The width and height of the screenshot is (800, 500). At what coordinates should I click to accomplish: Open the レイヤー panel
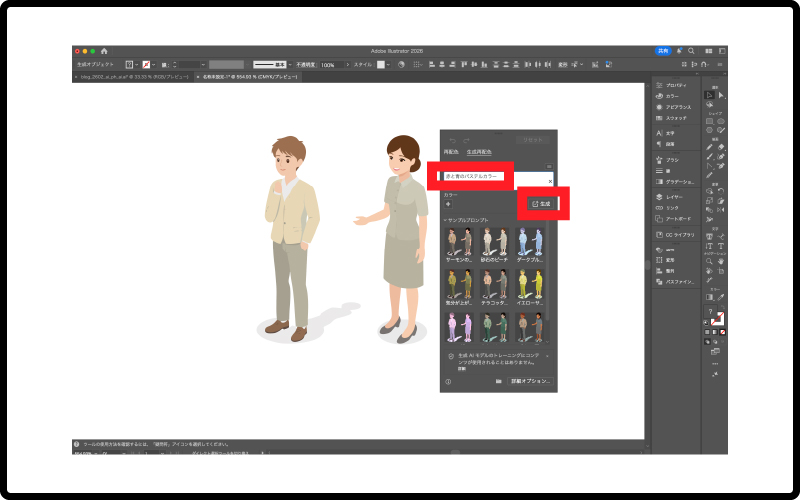pyautogui.click(x=675, y=198)
